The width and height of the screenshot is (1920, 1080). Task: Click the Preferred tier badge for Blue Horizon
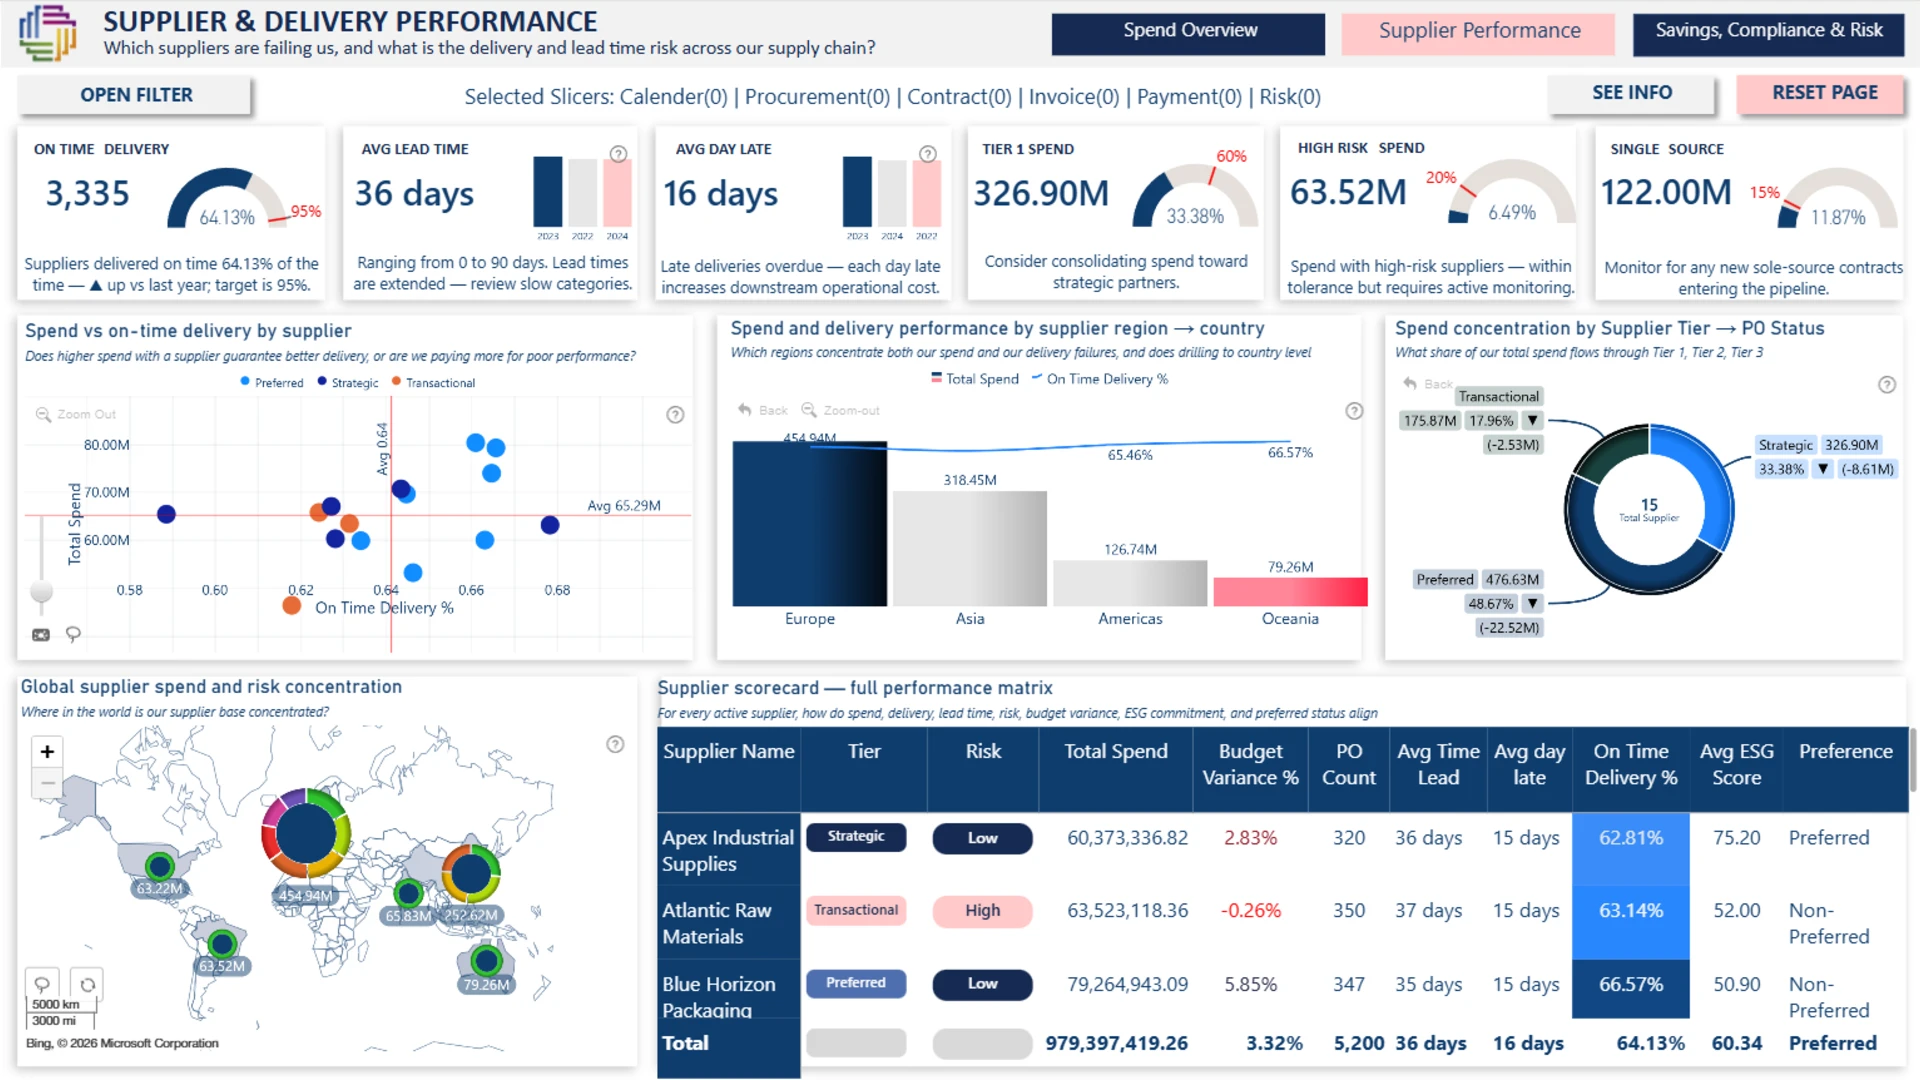pyautogui.click(x=856, y=984)
